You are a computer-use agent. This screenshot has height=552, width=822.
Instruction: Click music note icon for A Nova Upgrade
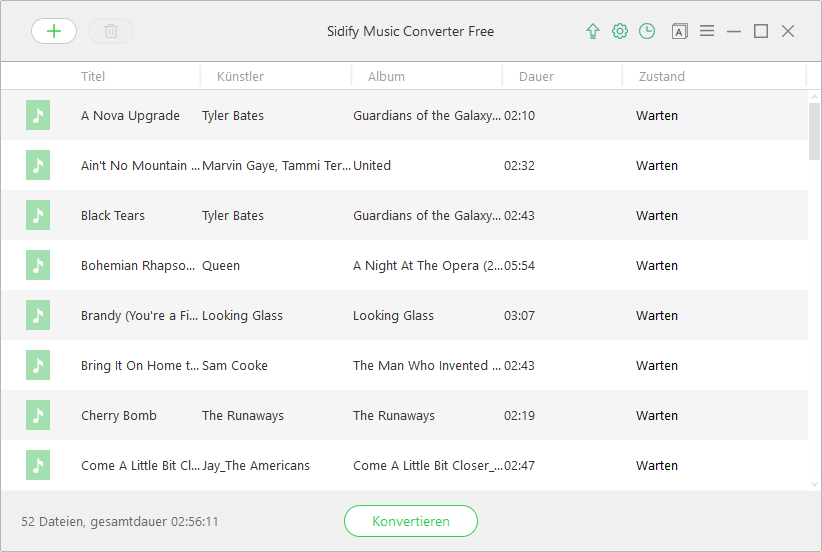tap(38, 115)
